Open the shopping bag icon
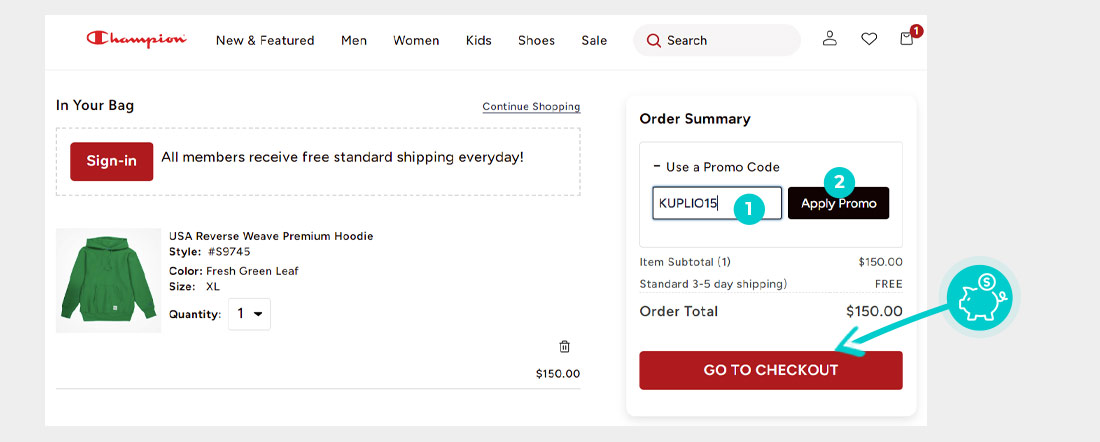Image resolution: width=1100 pixels, height=442 pixels. coord(906,39)
